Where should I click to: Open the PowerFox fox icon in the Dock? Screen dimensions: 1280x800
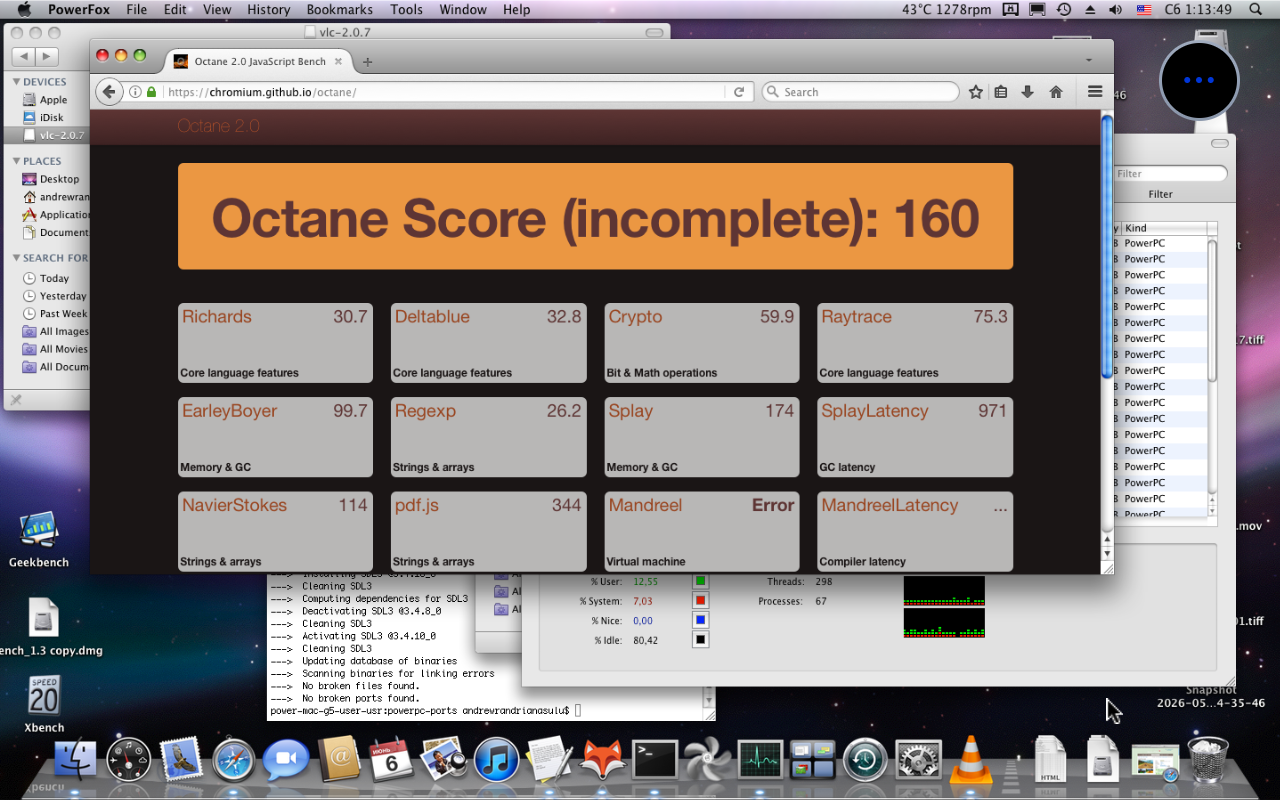tap(602, 760)
